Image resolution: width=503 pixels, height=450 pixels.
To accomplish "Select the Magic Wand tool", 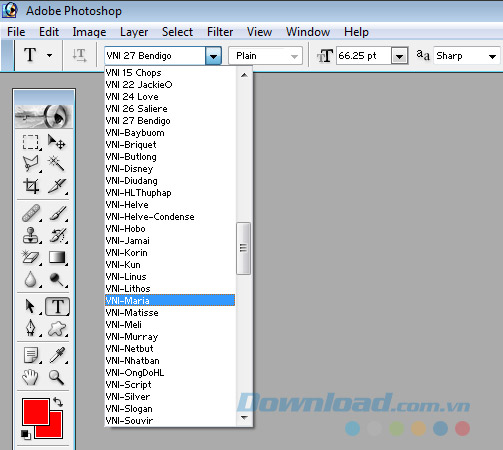I will coord(56,164).
